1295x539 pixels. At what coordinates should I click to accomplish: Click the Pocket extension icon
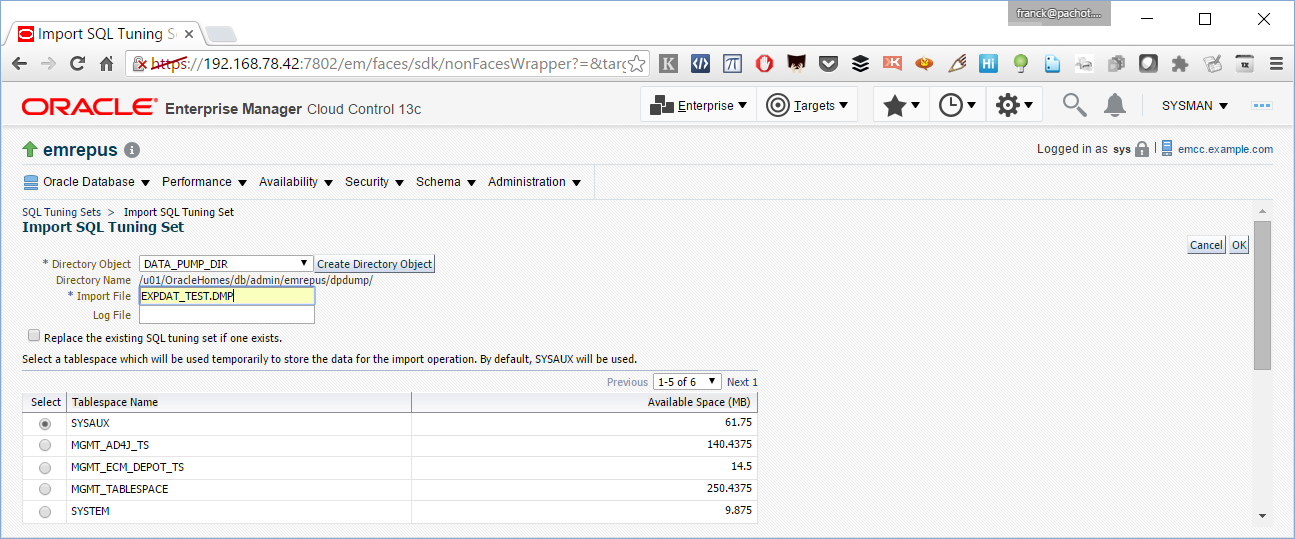tap(828, 63)
